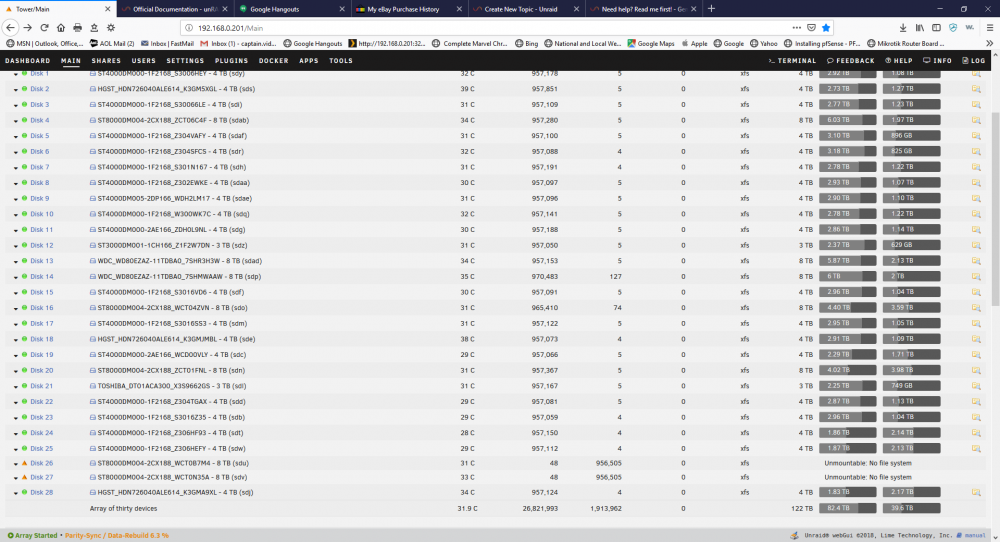1000x542 pixels.
Task: Click the 'Array of thirty devices' text
Action: 123,509
